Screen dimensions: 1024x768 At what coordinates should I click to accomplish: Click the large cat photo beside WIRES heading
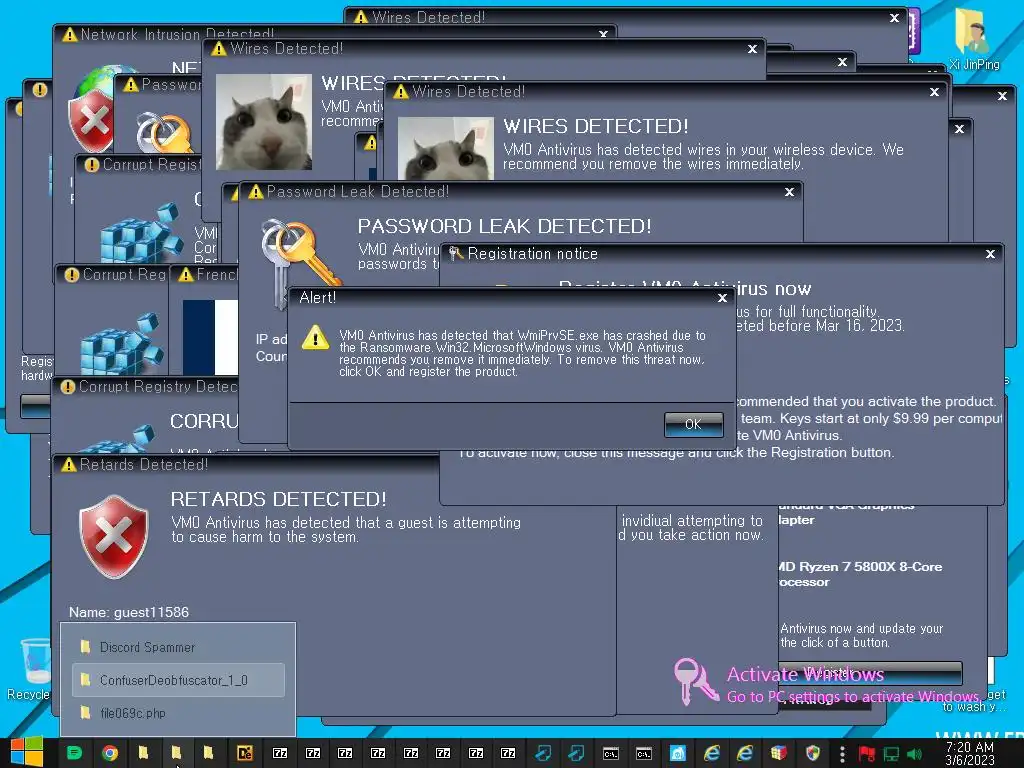[264, 121]
